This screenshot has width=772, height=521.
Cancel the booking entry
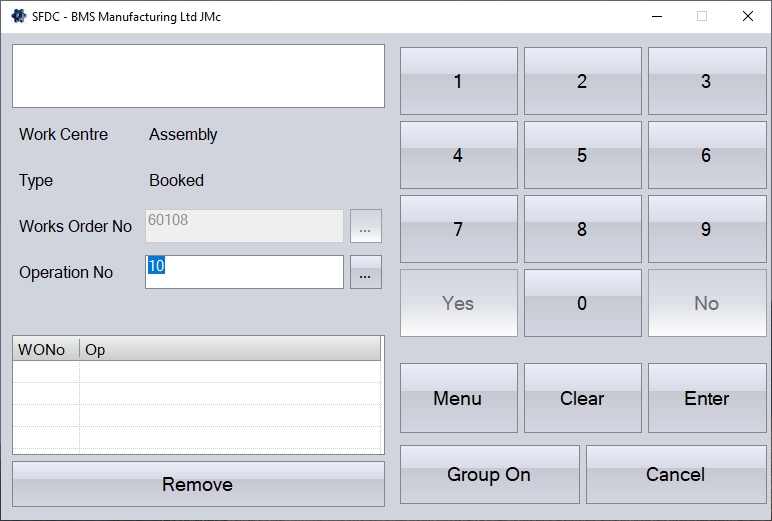click(x=676, y=474)
